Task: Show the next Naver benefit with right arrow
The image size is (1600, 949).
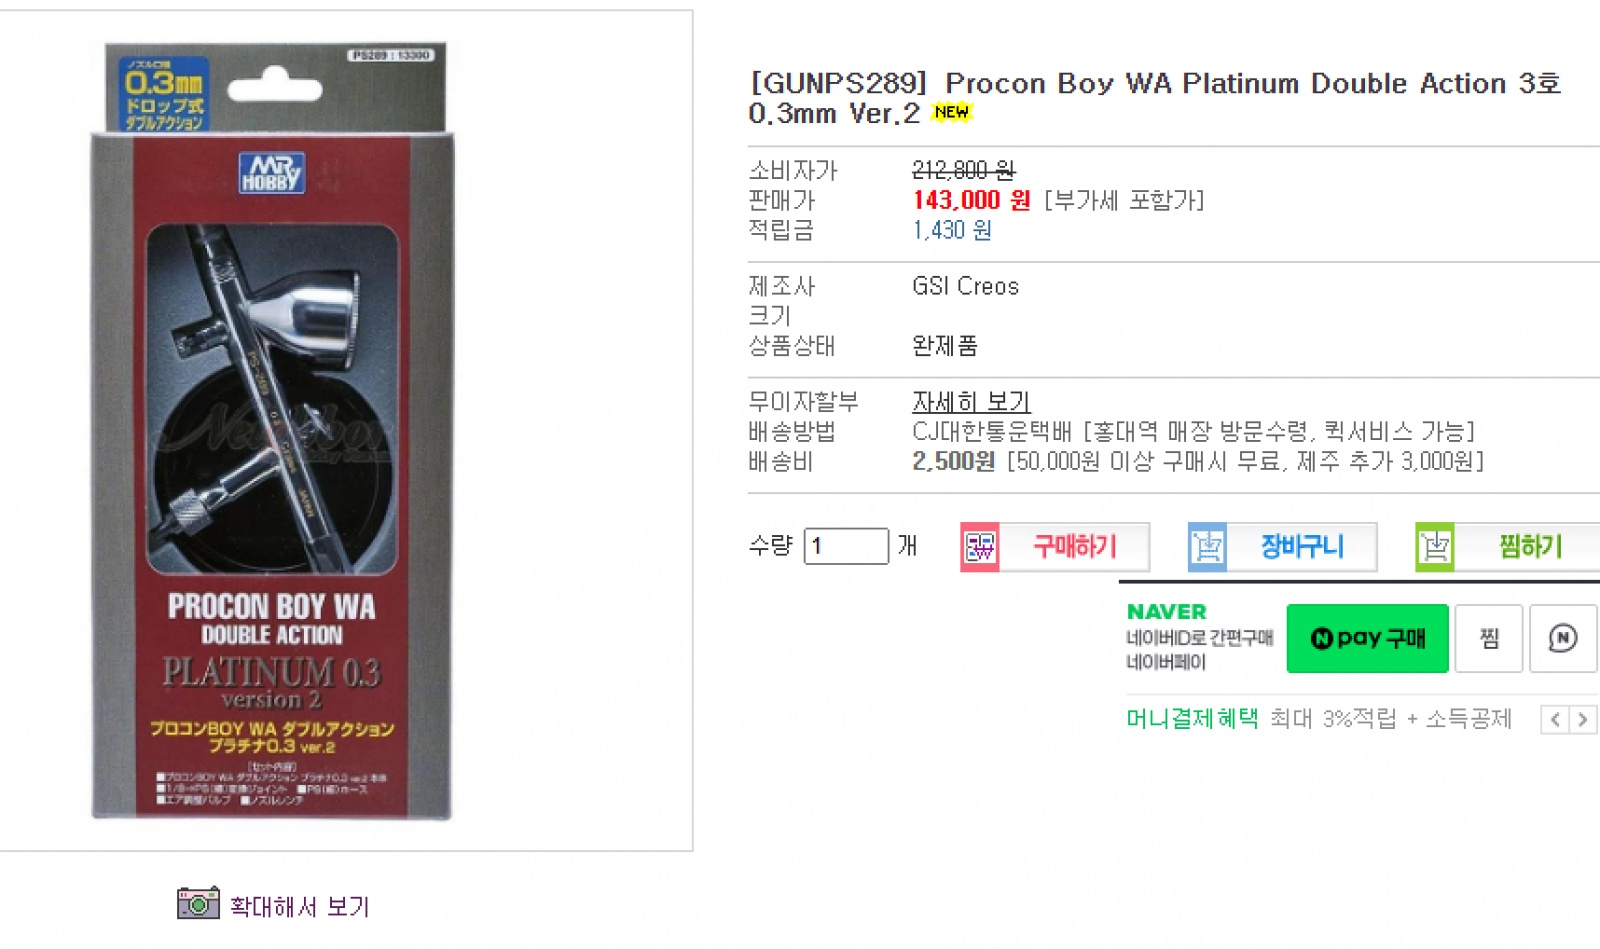Action: [1583, 720]
